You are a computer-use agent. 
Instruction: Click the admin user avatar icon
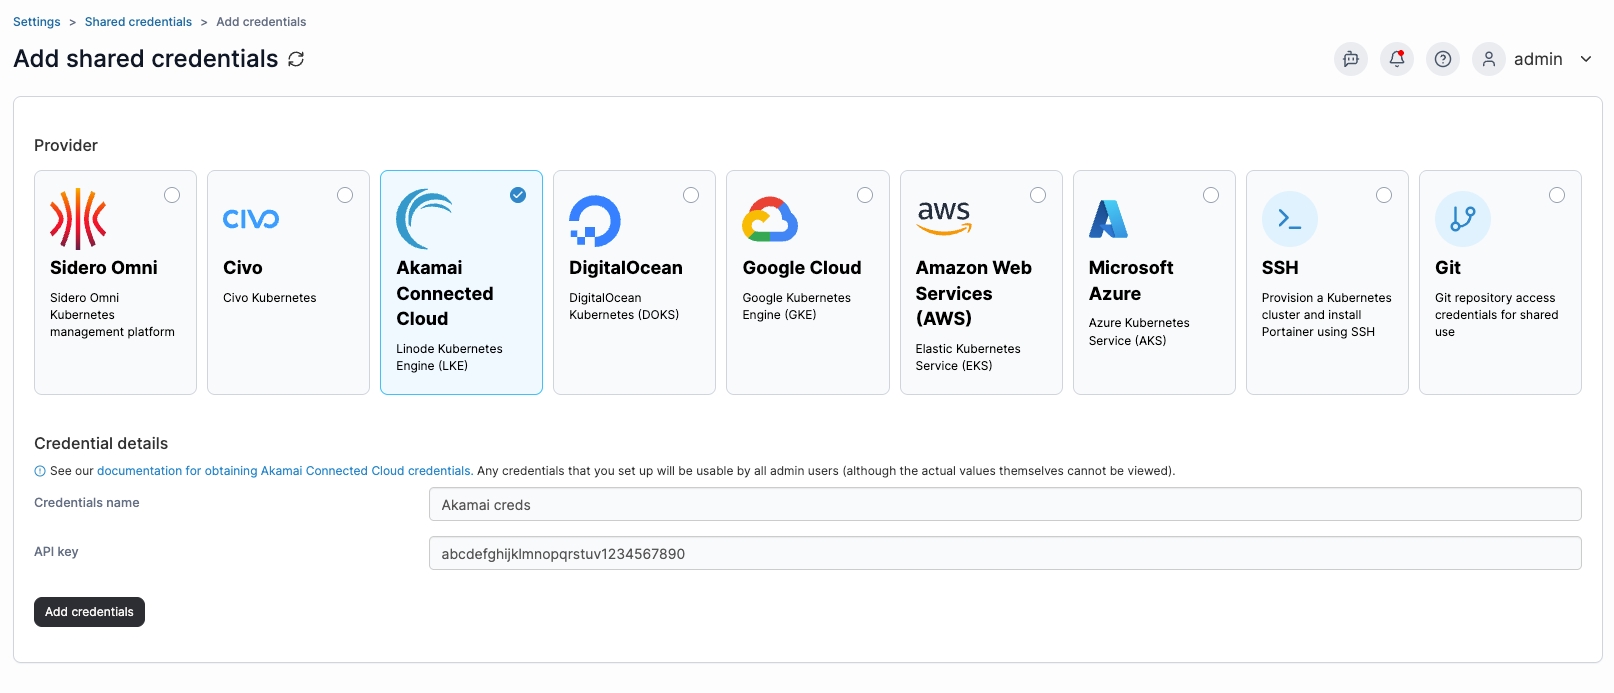coord(1488,59)
